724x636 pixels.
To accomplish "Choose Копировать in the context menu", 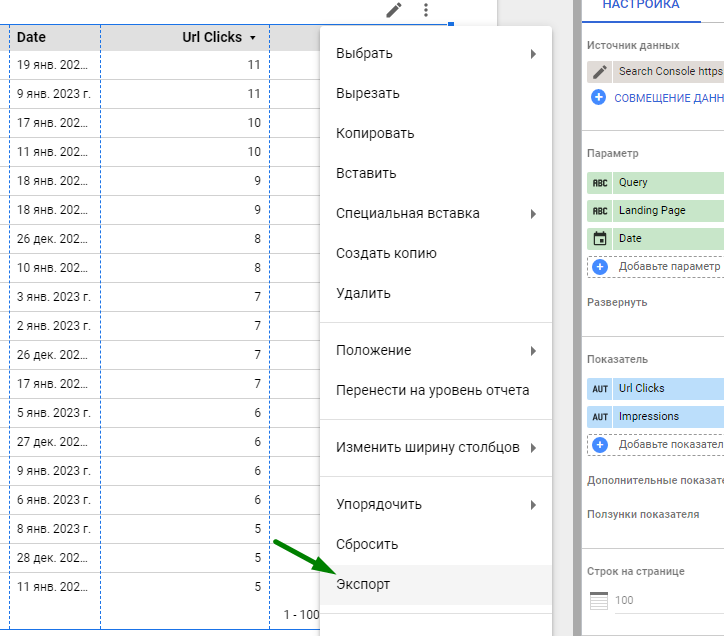I will (375, 134).
